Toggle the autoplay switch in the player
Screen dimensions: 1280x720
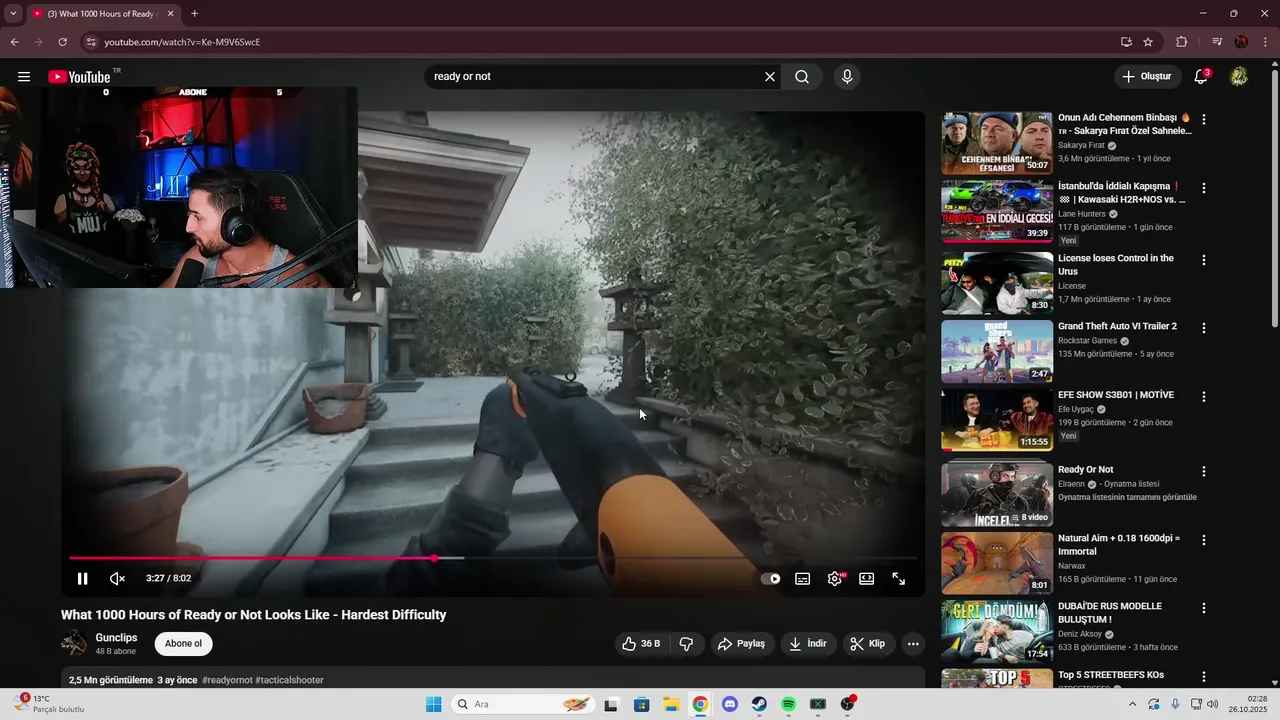pos(770,578)
